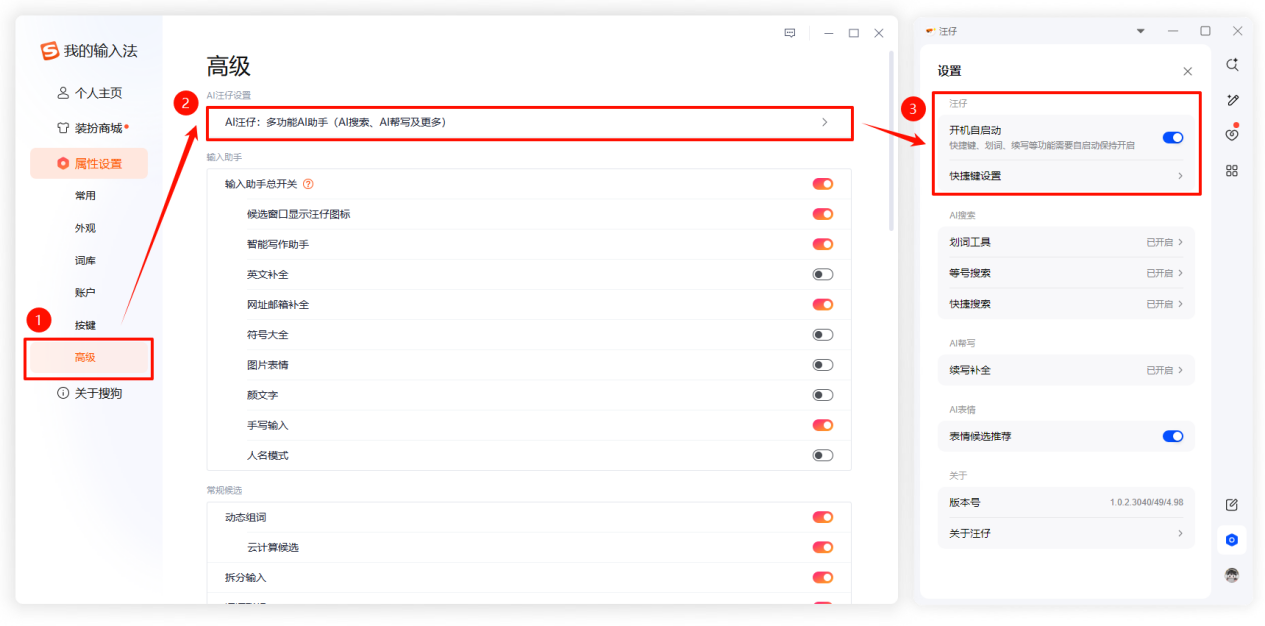Enable the 英文补全 toggle

tap(822, 274)
